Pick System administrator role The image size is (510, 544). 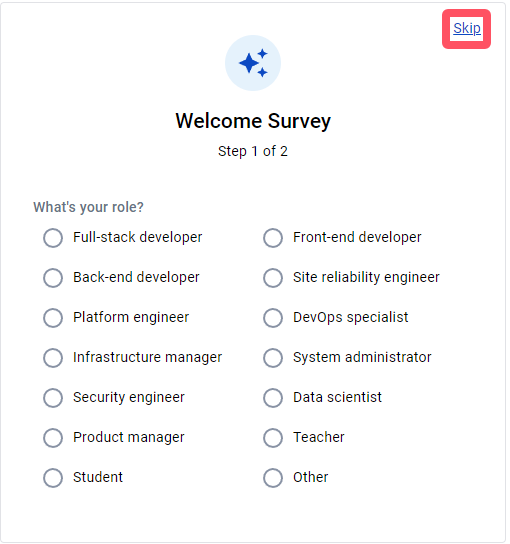coord(273,357)
